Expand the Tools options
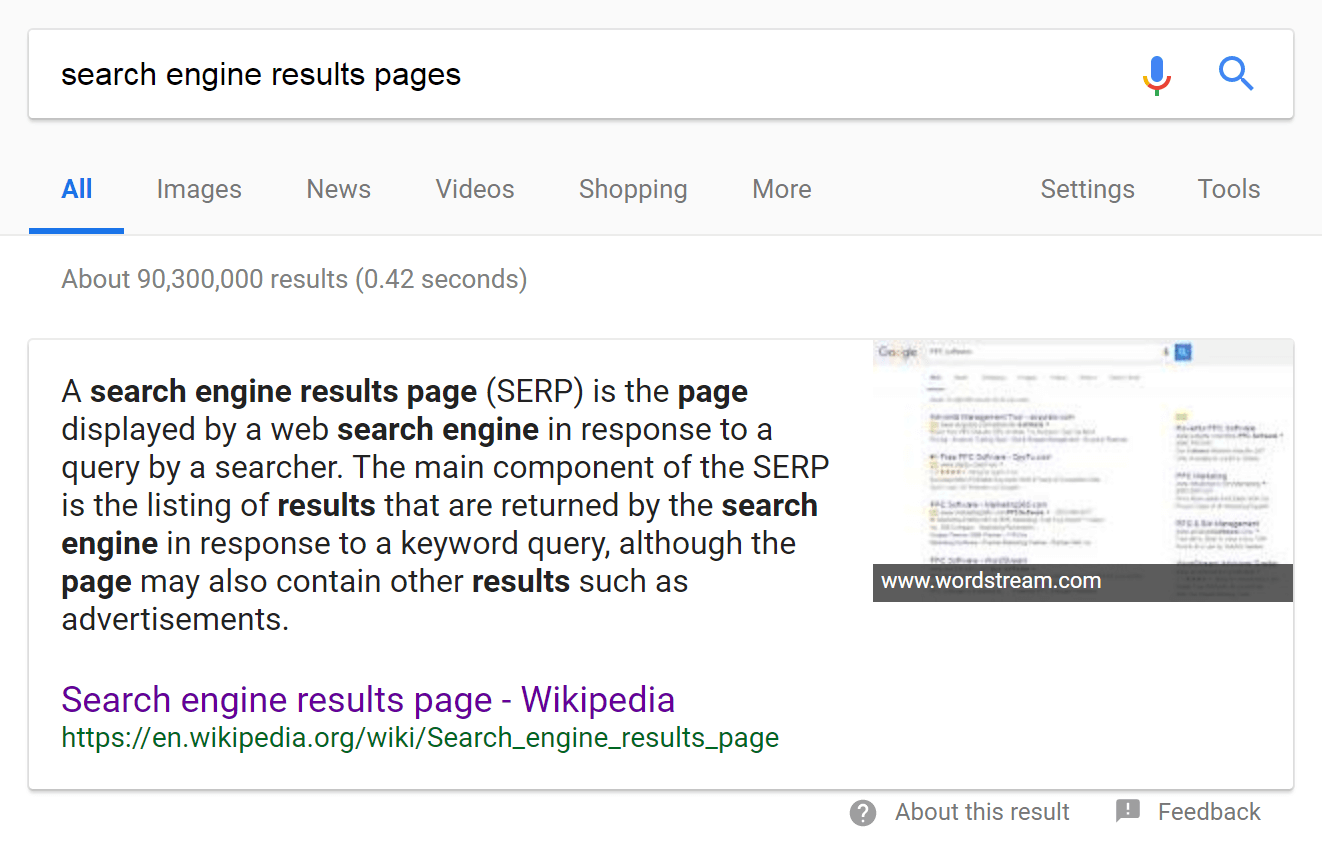 (x=1229, y=190)
